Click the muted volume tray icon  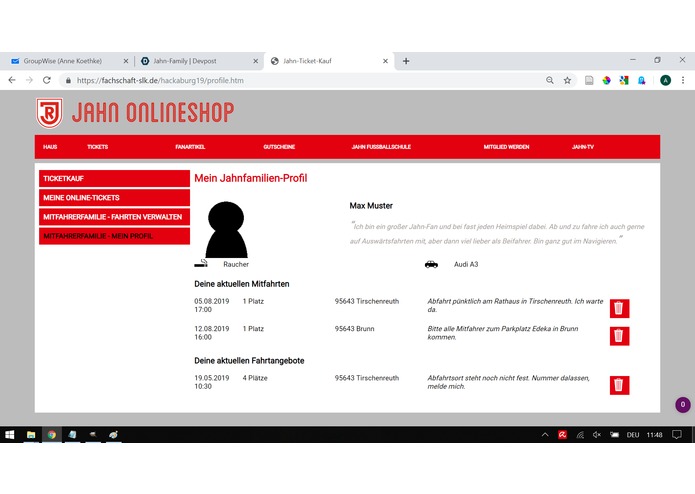pyautogui.click(x=597, y=435)
